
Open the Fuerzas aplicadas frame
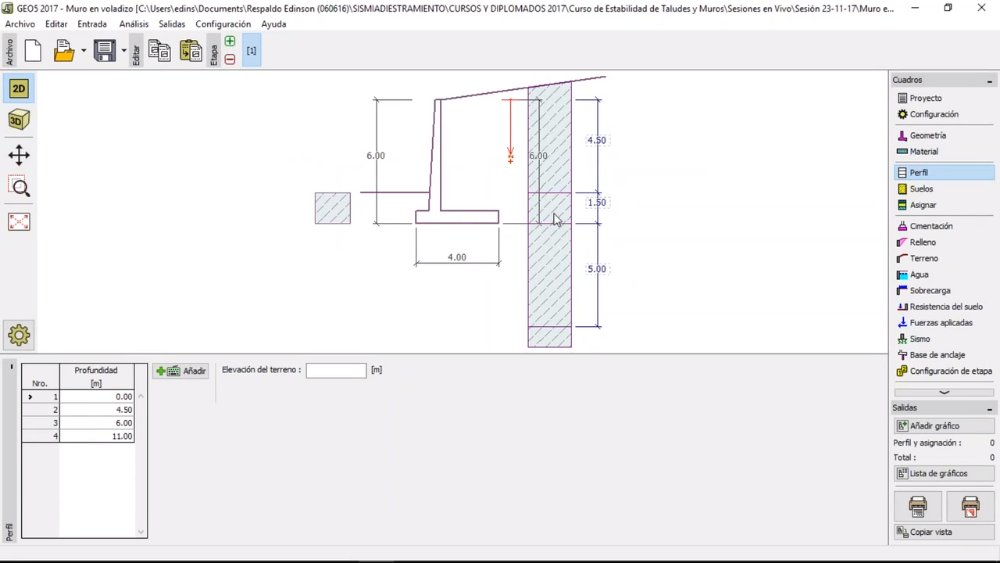[943, 323]
